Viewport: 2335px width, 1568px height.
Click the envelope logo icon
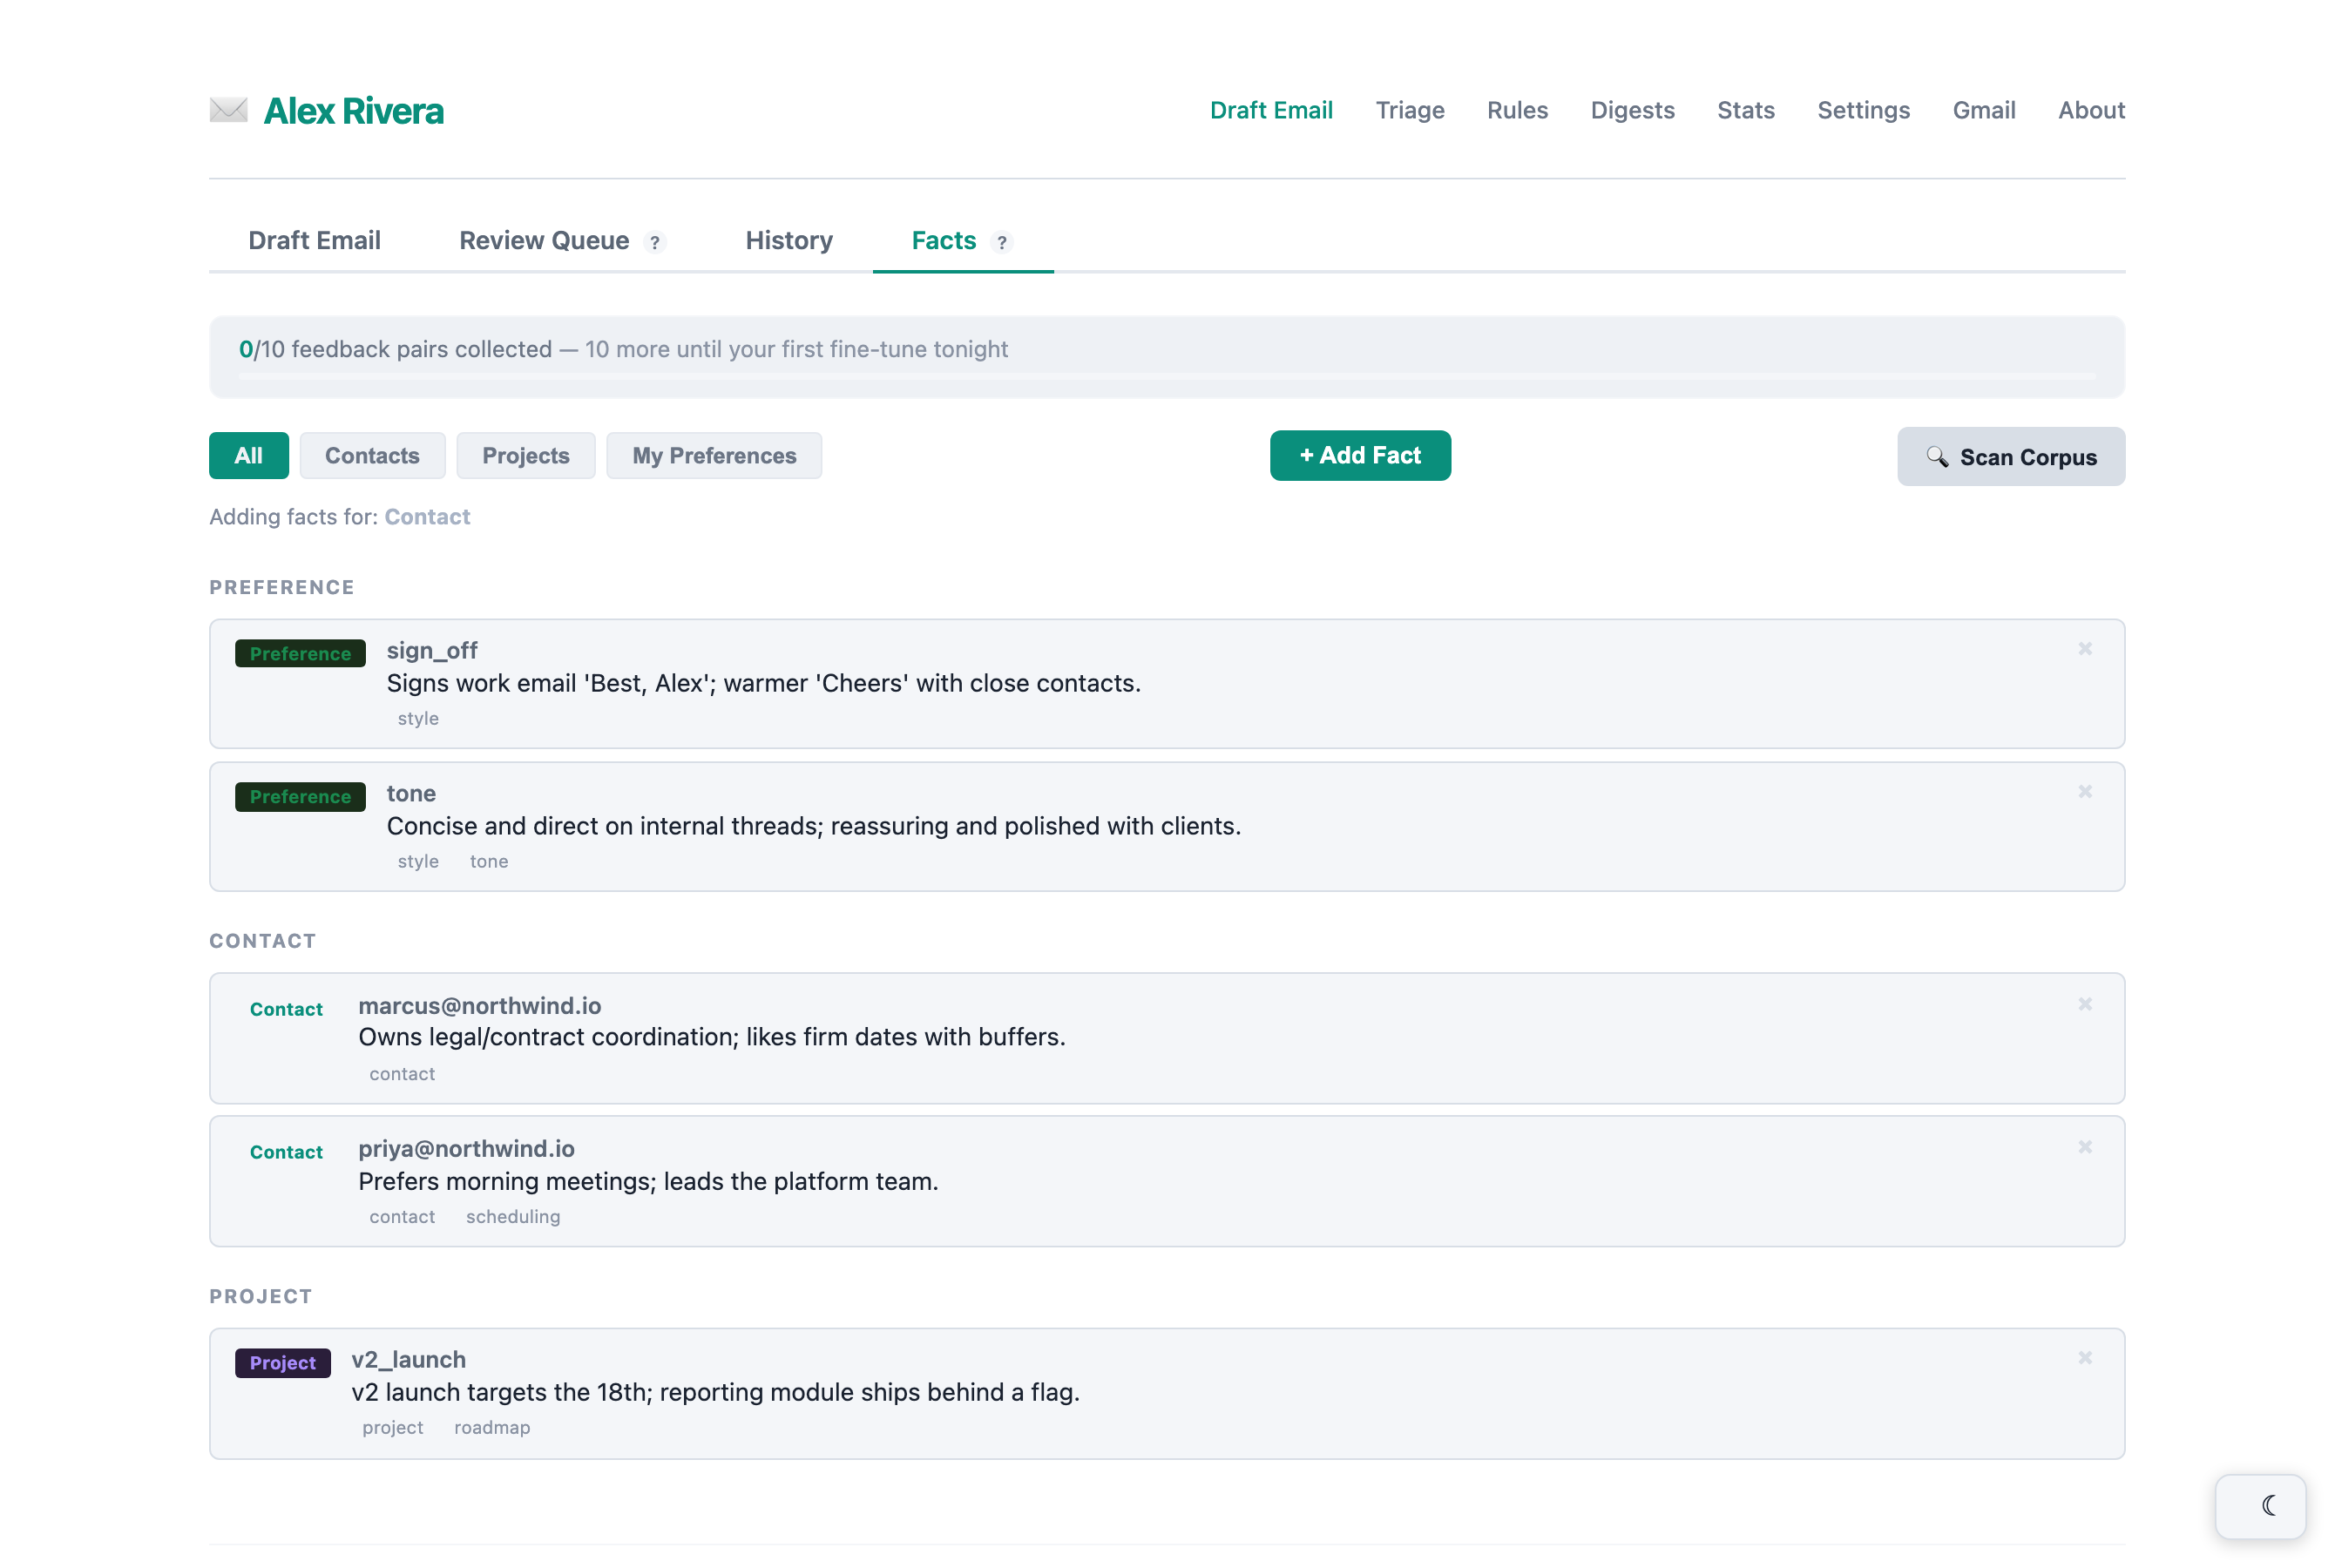click(x=228, y=110)
